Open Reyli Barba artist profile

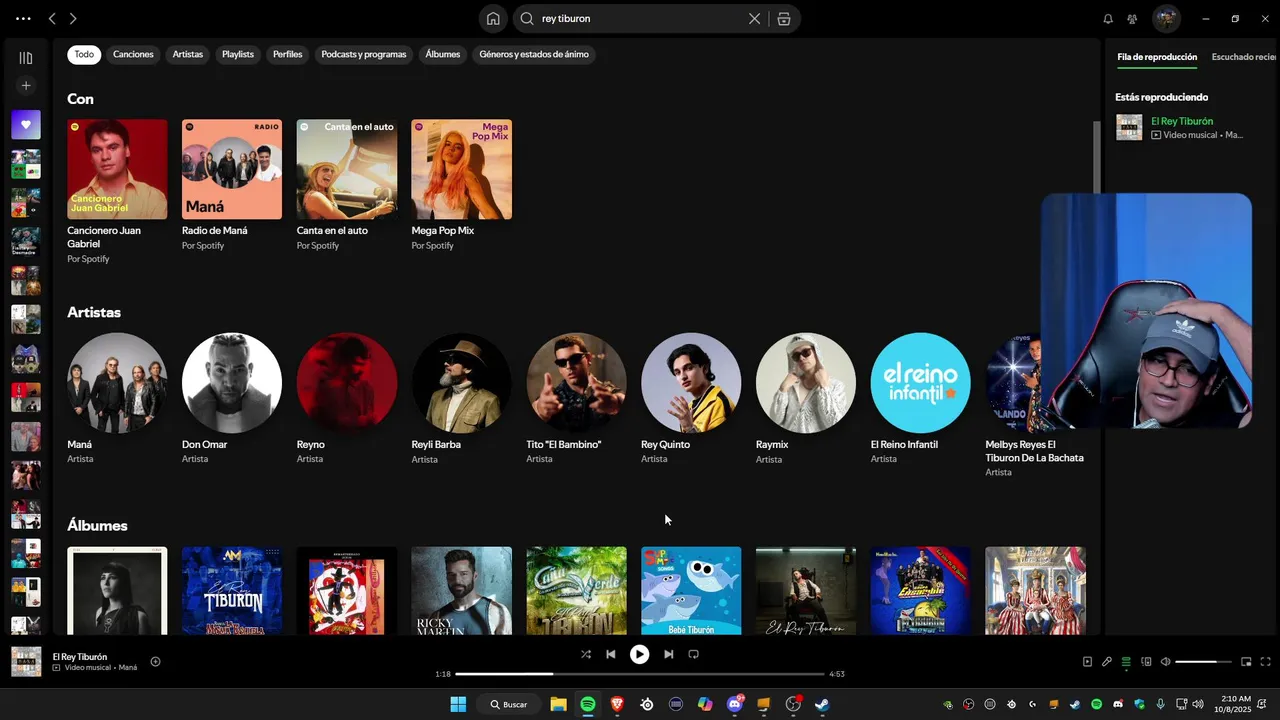[x=462, y=383]
